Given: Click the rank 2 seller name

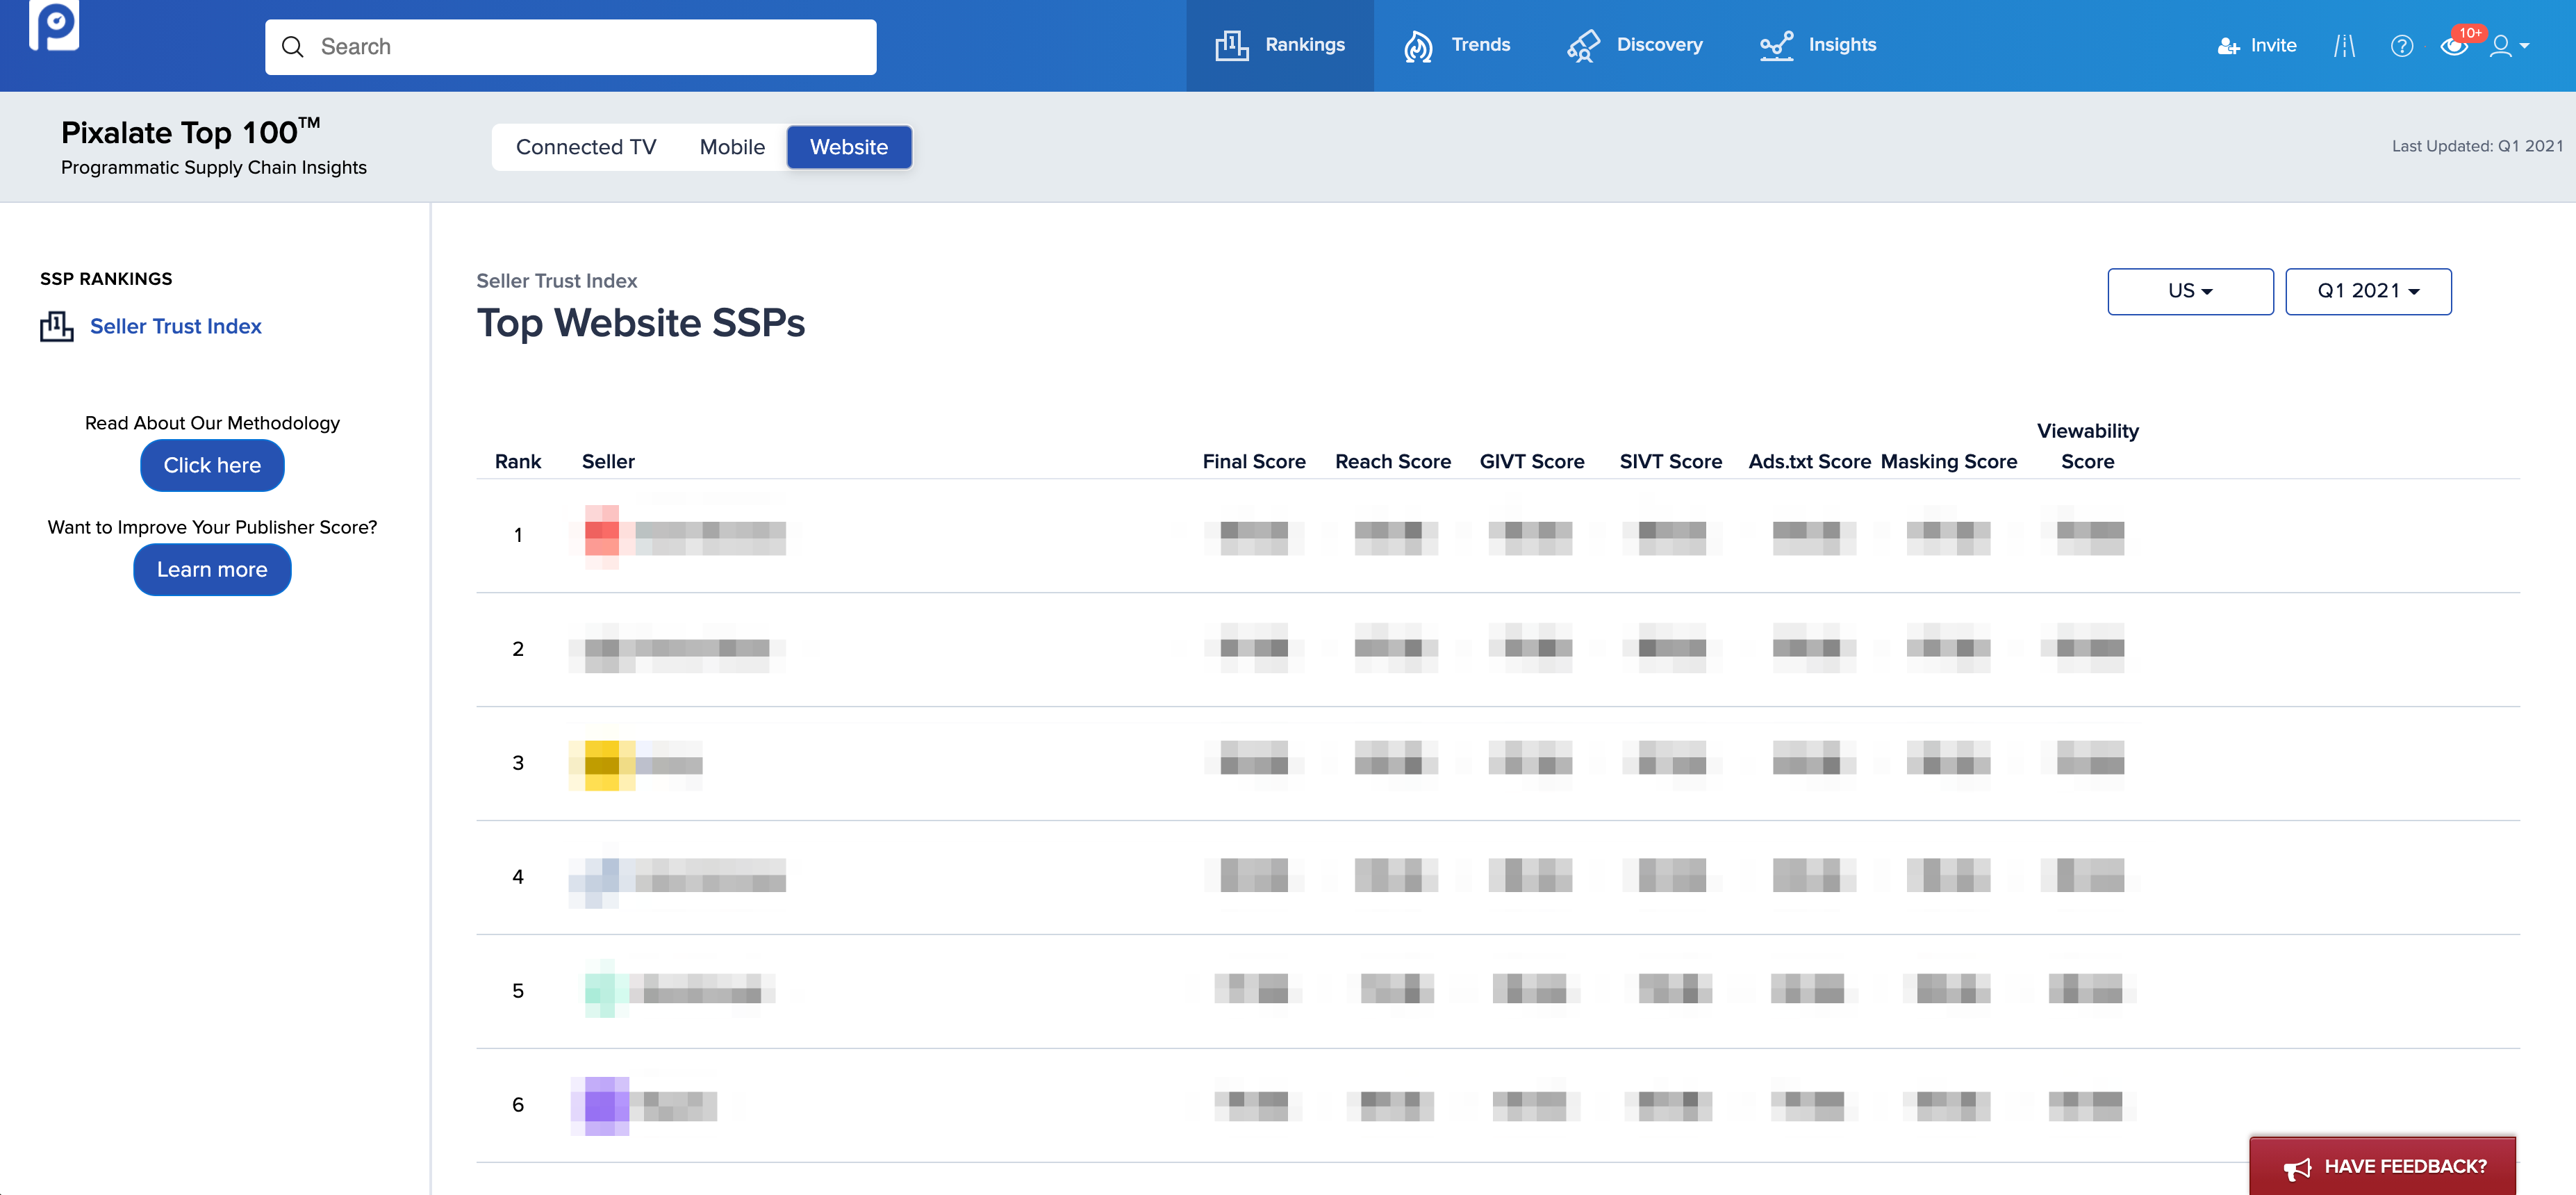Looking at the screenshot, I should point(677,649).
